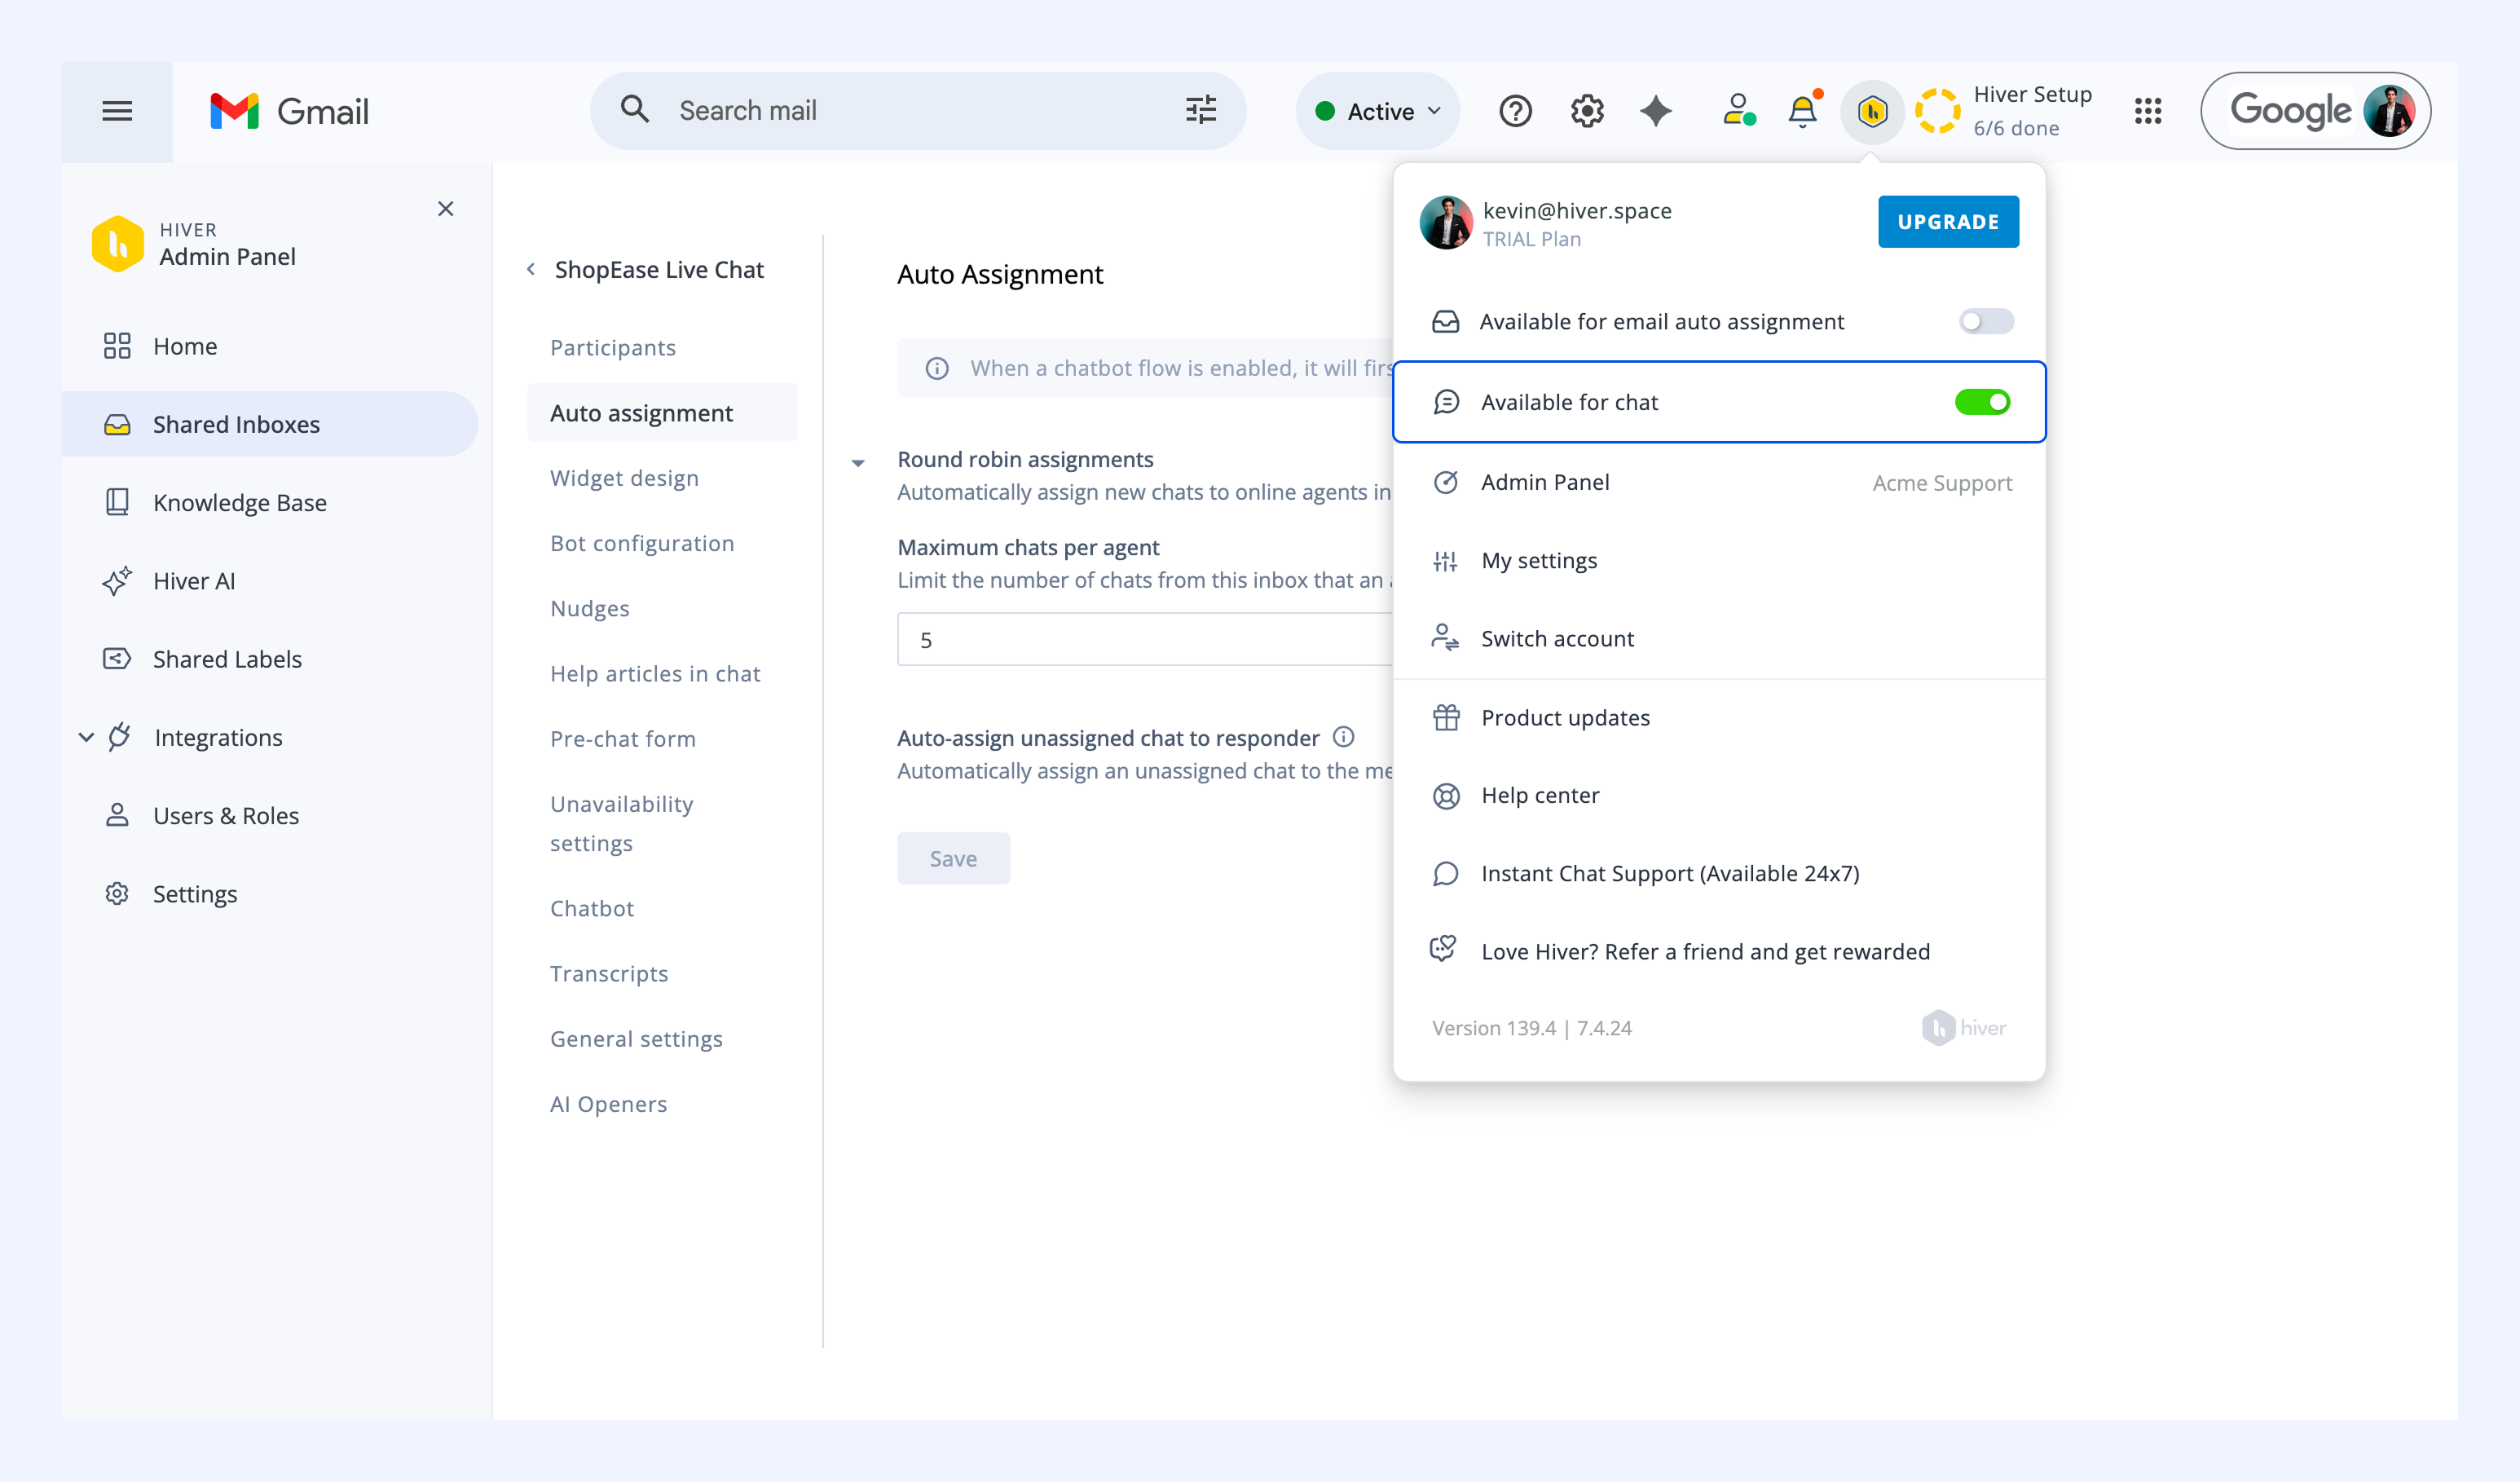Click the Users & Roles person icon
This screenshot has width=2520, height=1482.
(117, 815)
